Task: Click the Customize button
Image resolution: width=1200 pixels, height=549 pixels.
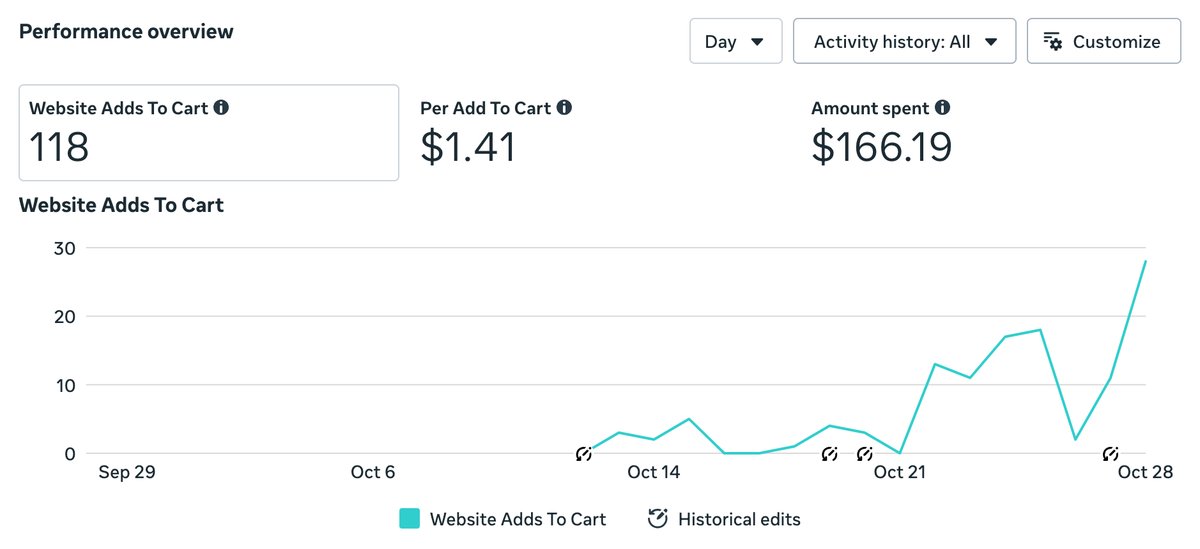Action: click(x=1104, y=41)
